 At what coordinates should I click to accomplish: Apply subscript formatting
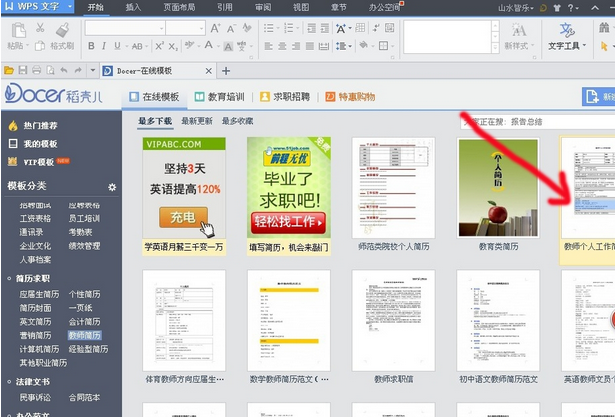[x=173, y=46]
